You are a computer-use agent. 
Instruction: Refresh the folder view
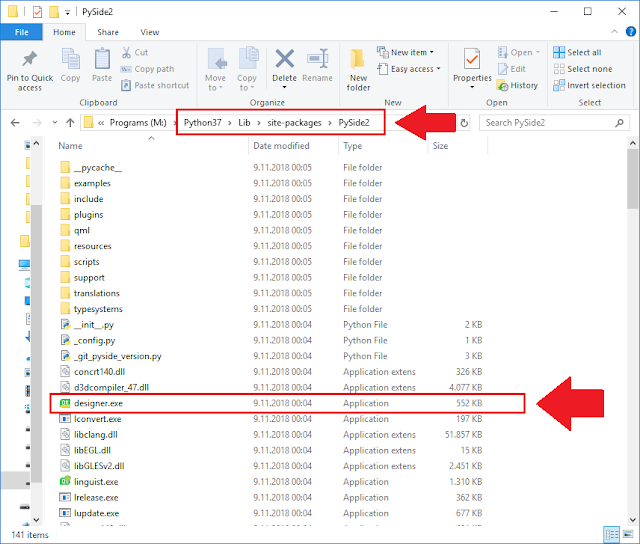[464, 123]
